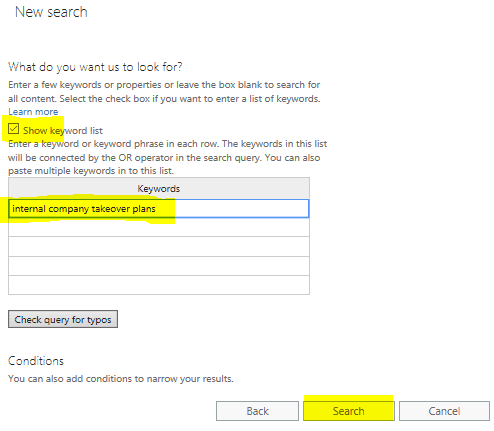The height and width of the screenshot is (431, 494).
Task: Open the Learn more link
Action: [x=33, y=112]
